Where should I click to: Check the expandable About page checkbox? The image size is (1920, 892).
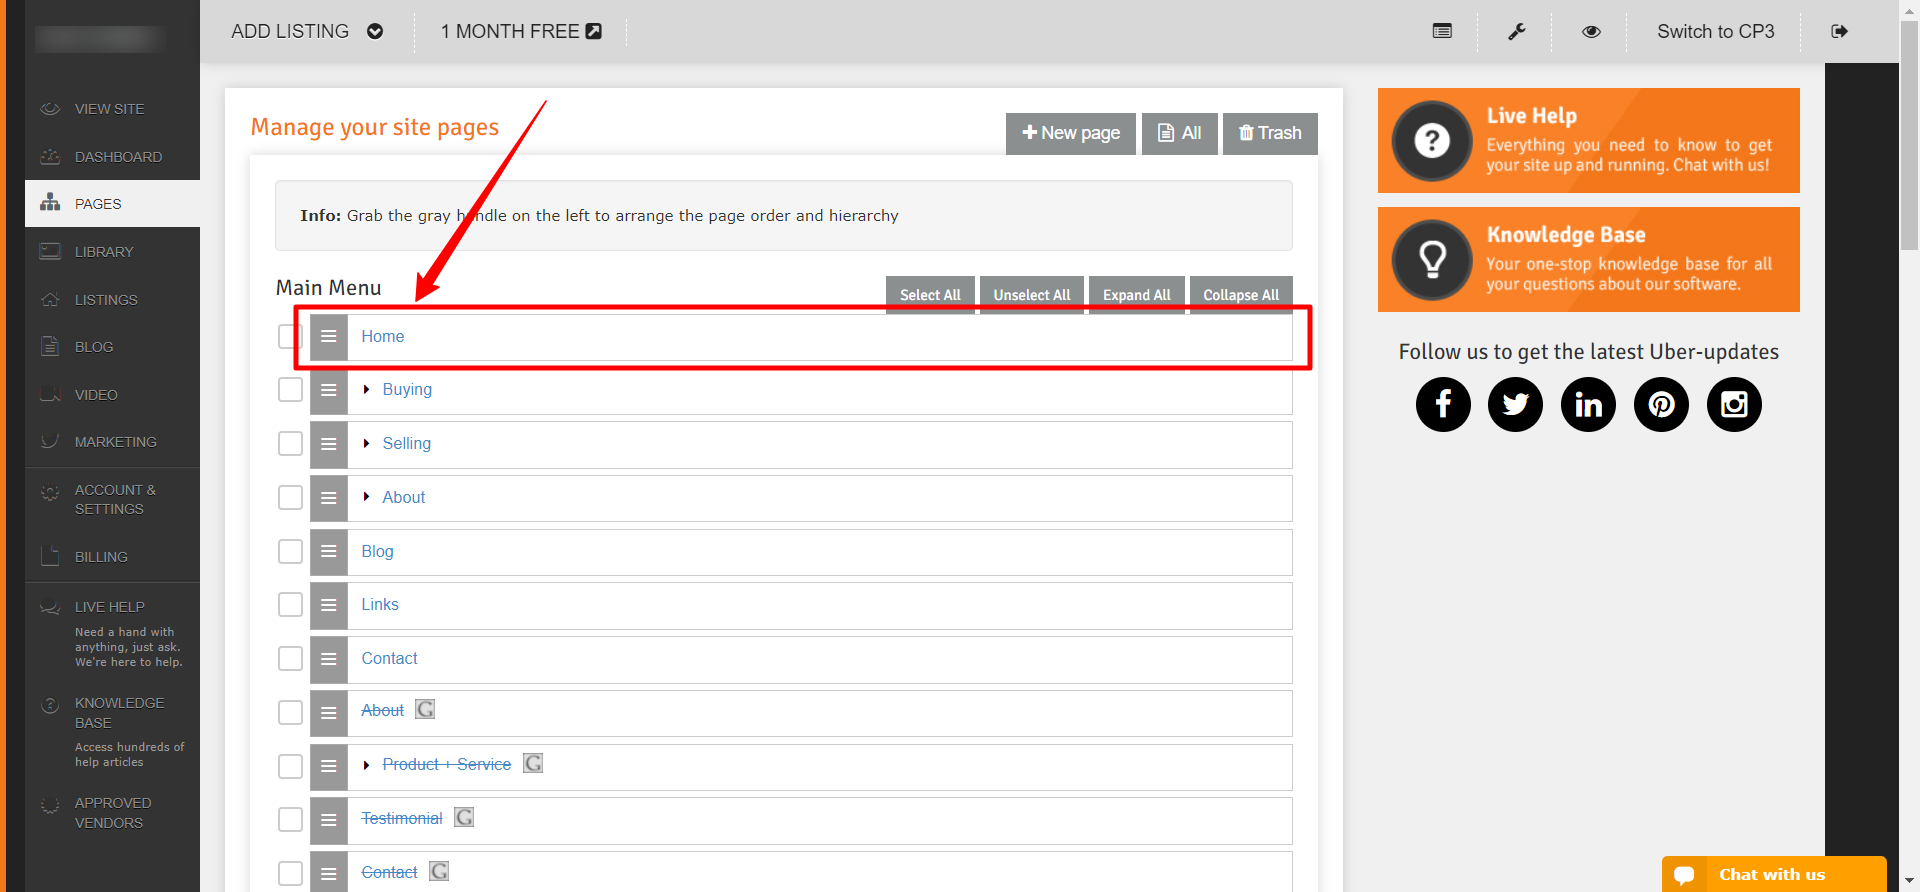(290, 497)
